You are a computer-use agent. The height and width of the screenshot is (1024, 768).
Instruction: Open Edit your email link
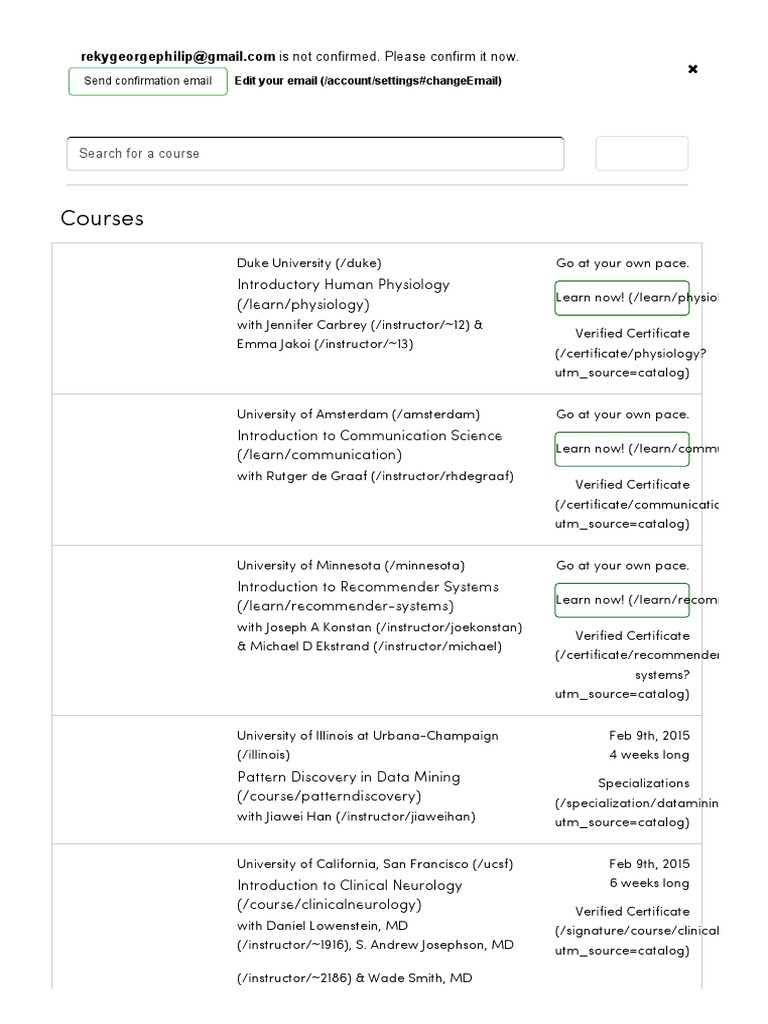pos(368,81)
